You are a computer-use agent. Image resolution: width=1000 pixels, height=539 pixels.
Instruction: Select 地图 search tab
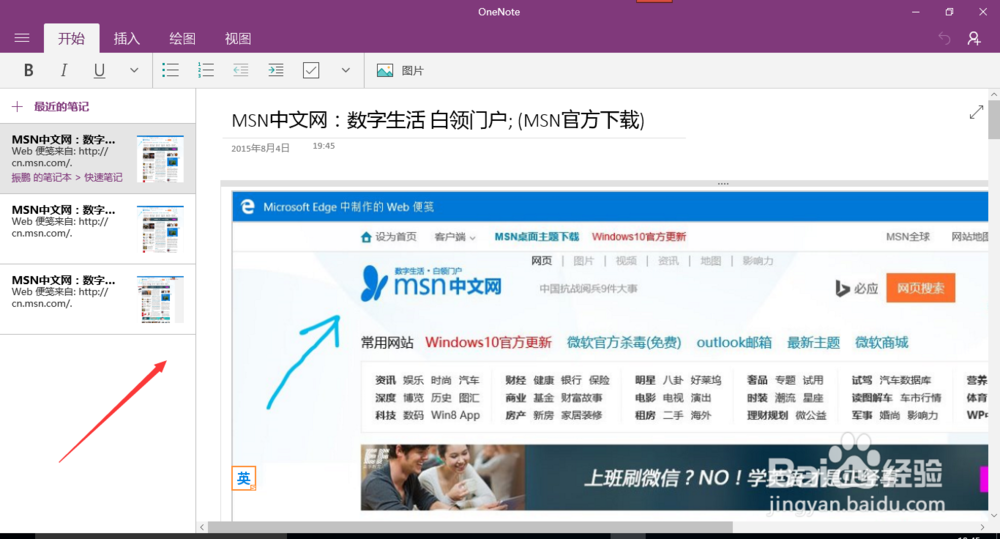710,260
